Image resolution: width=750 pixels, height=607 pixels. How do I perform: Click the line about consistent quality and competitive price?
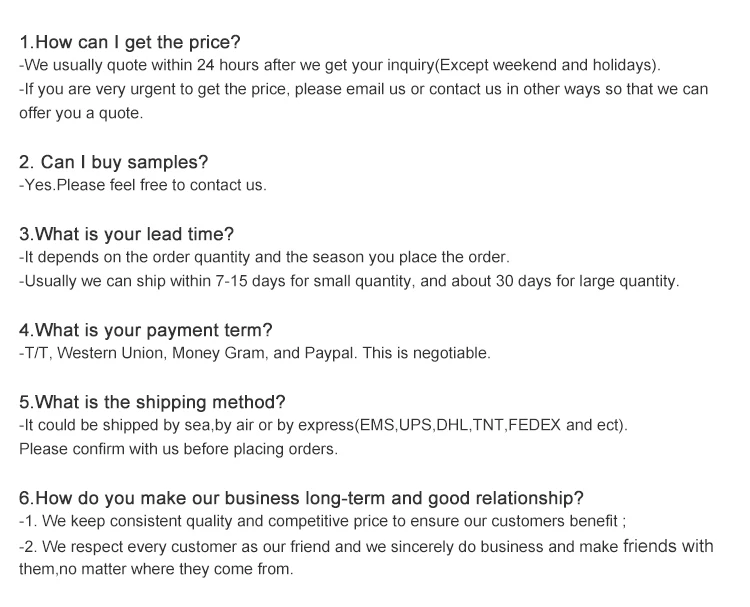(x=322, y=521)
